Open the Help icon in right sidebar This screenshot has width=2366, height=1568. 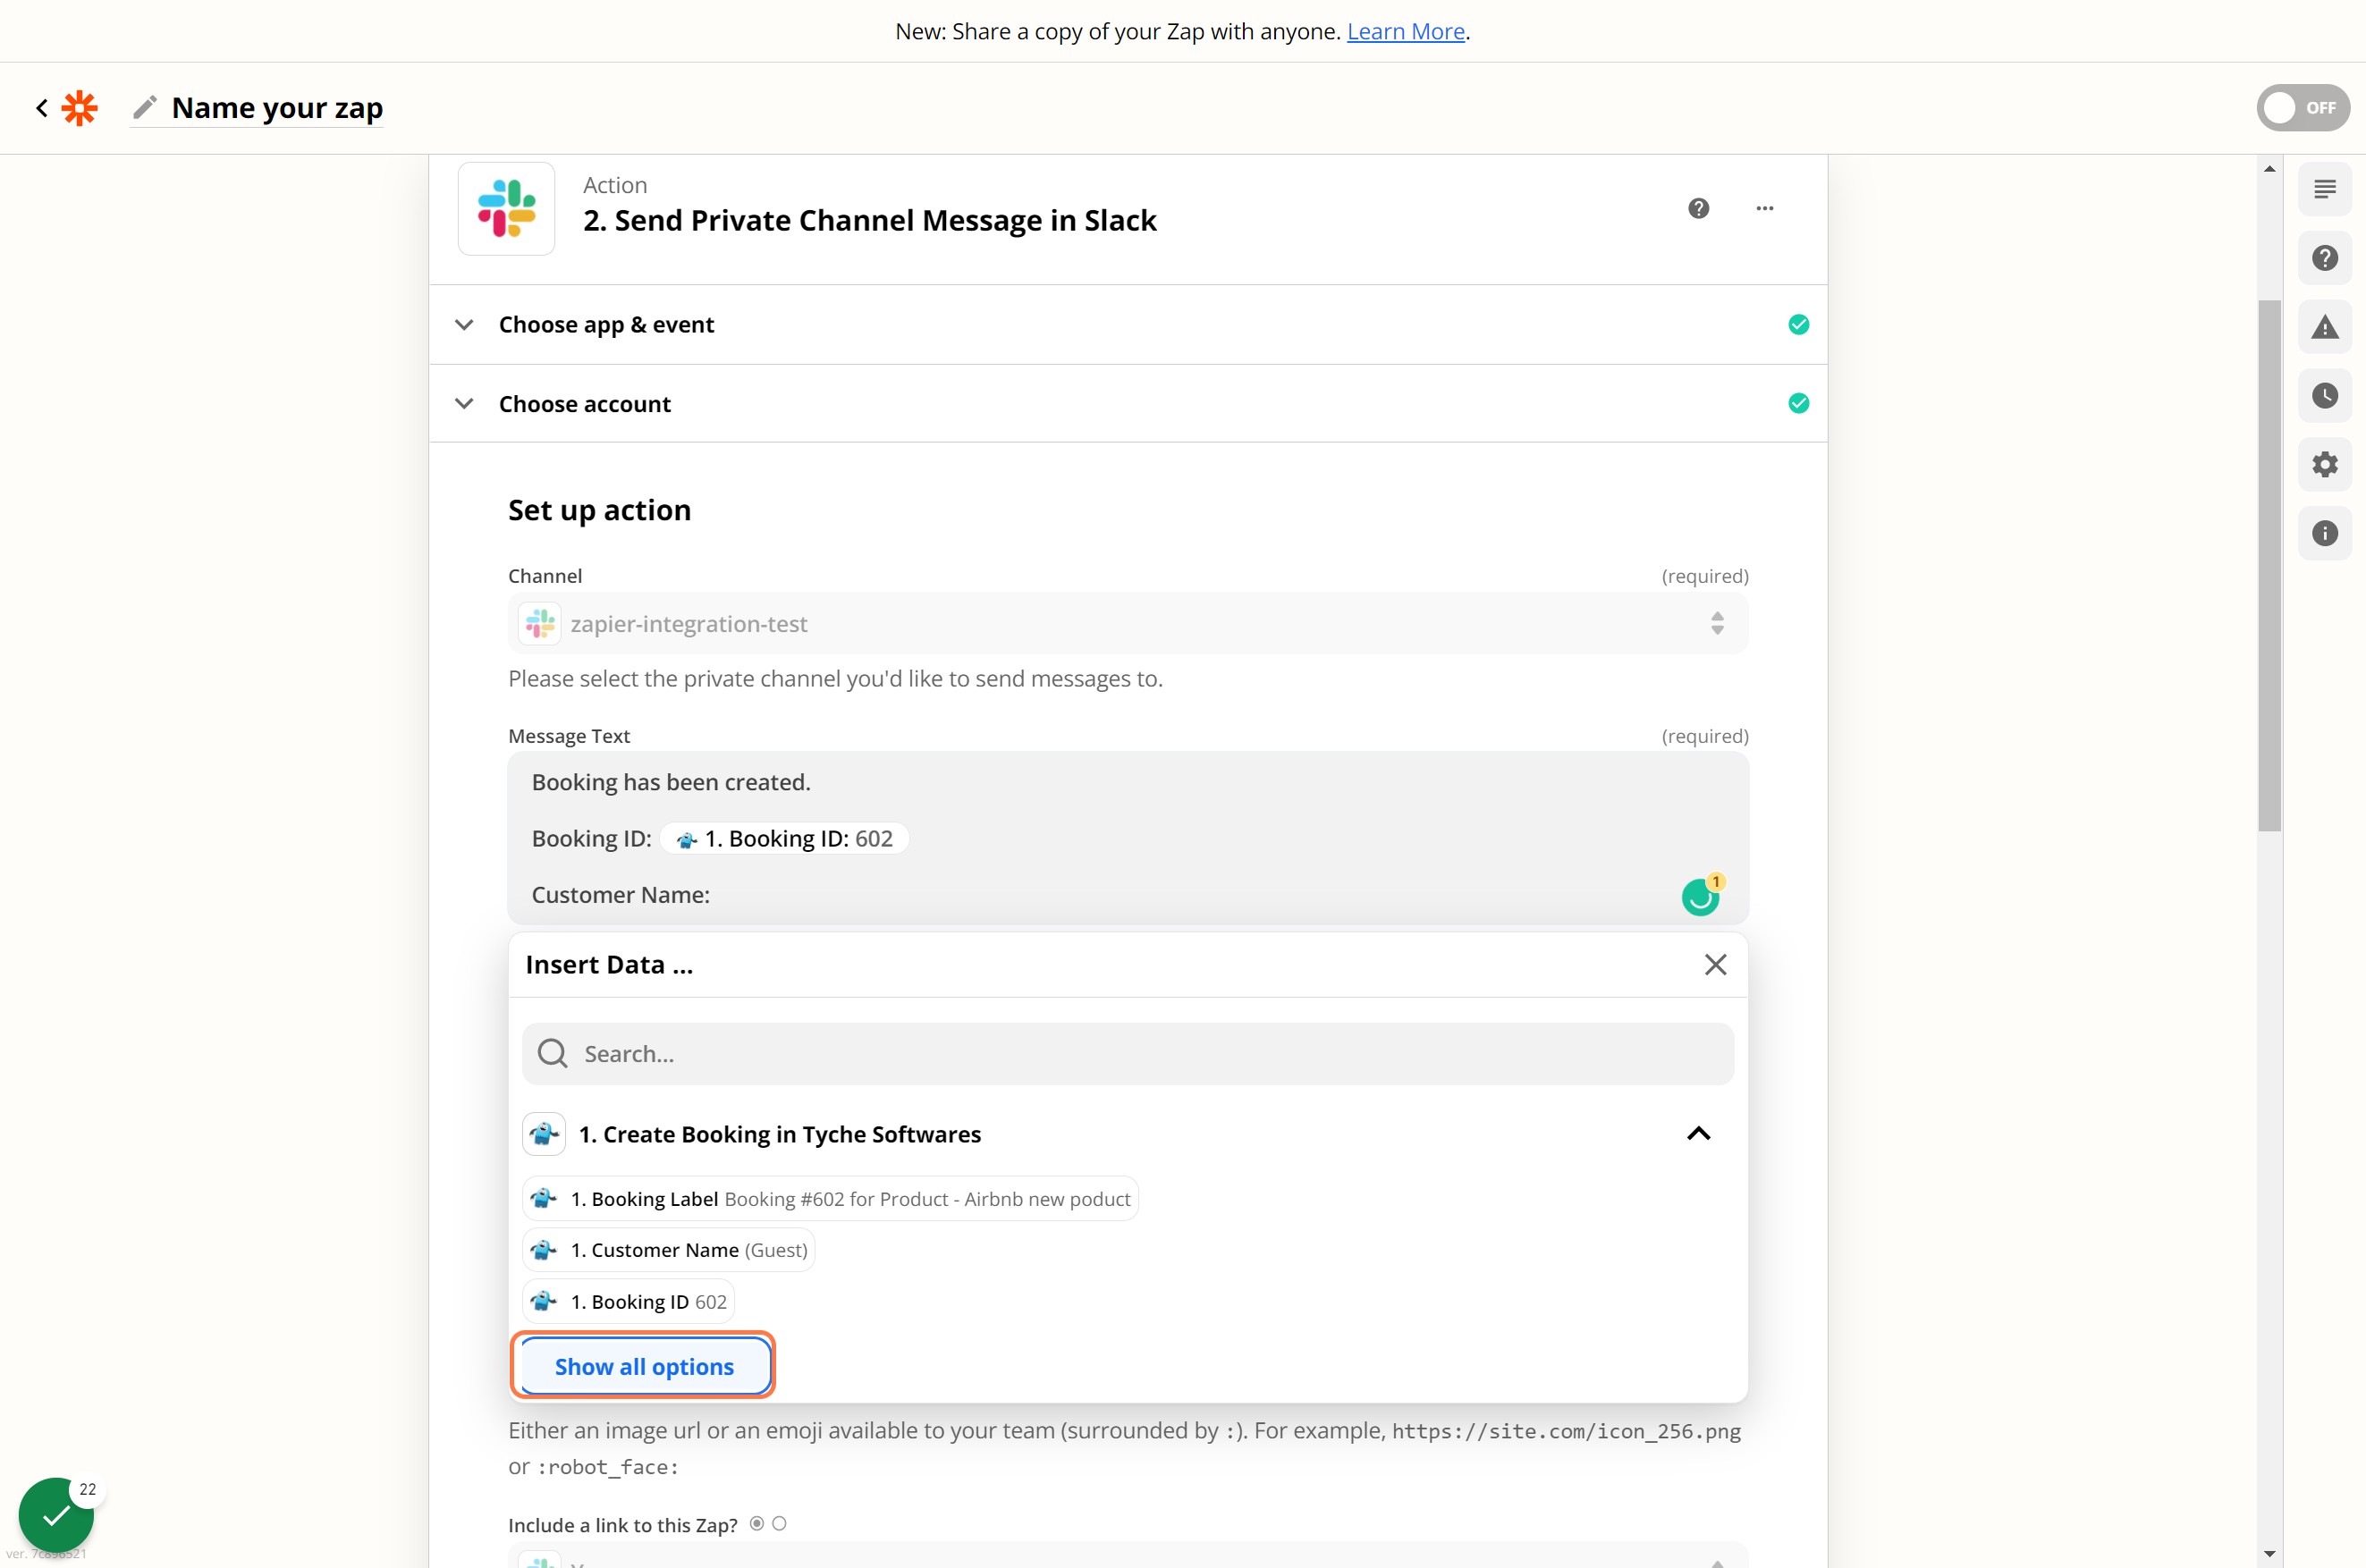(2324, 258)
